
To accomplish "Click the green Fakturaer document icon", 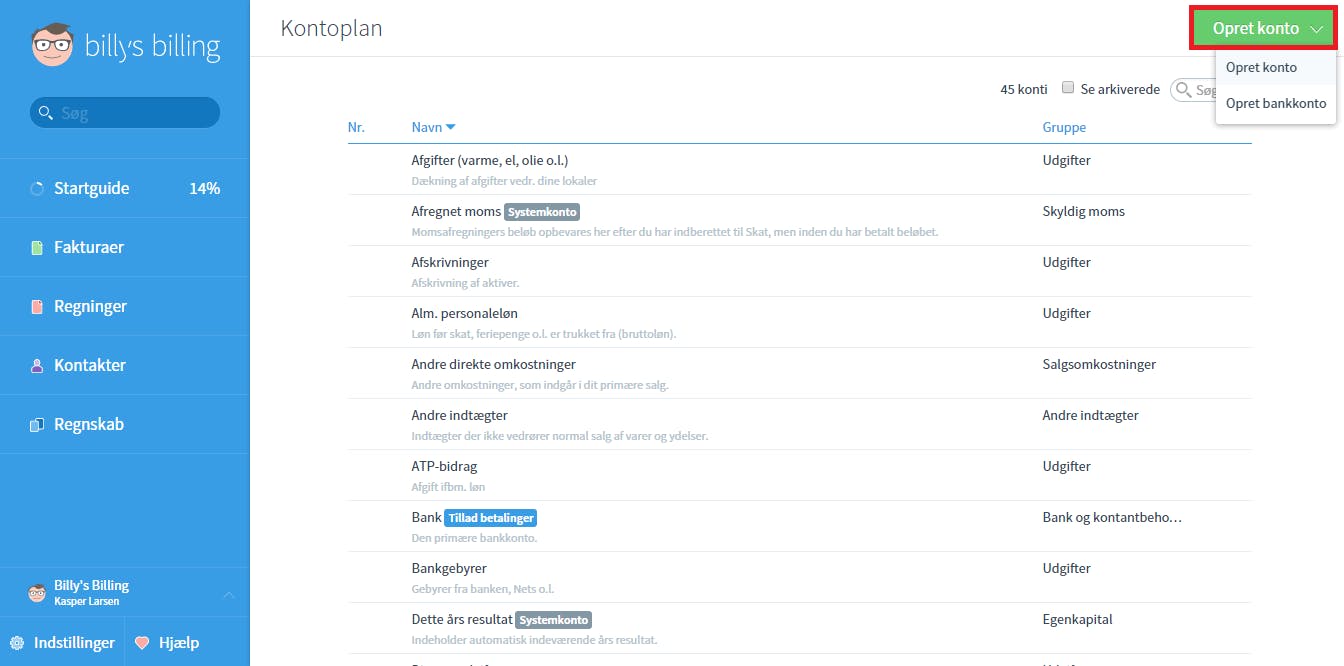I will tap(37, 248).
